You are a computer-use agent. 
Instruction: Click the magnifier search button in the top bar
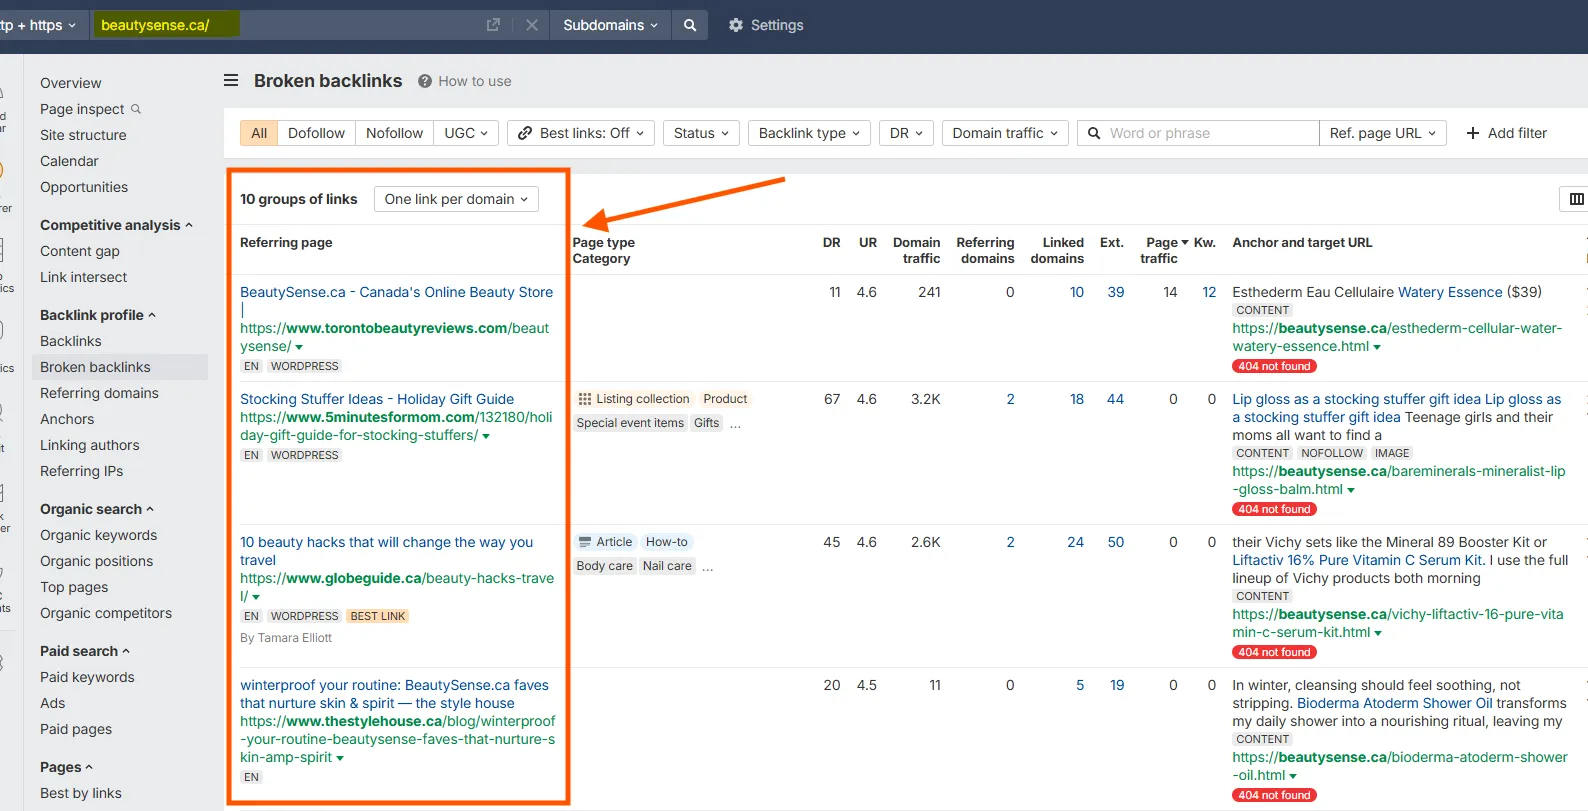690,25
